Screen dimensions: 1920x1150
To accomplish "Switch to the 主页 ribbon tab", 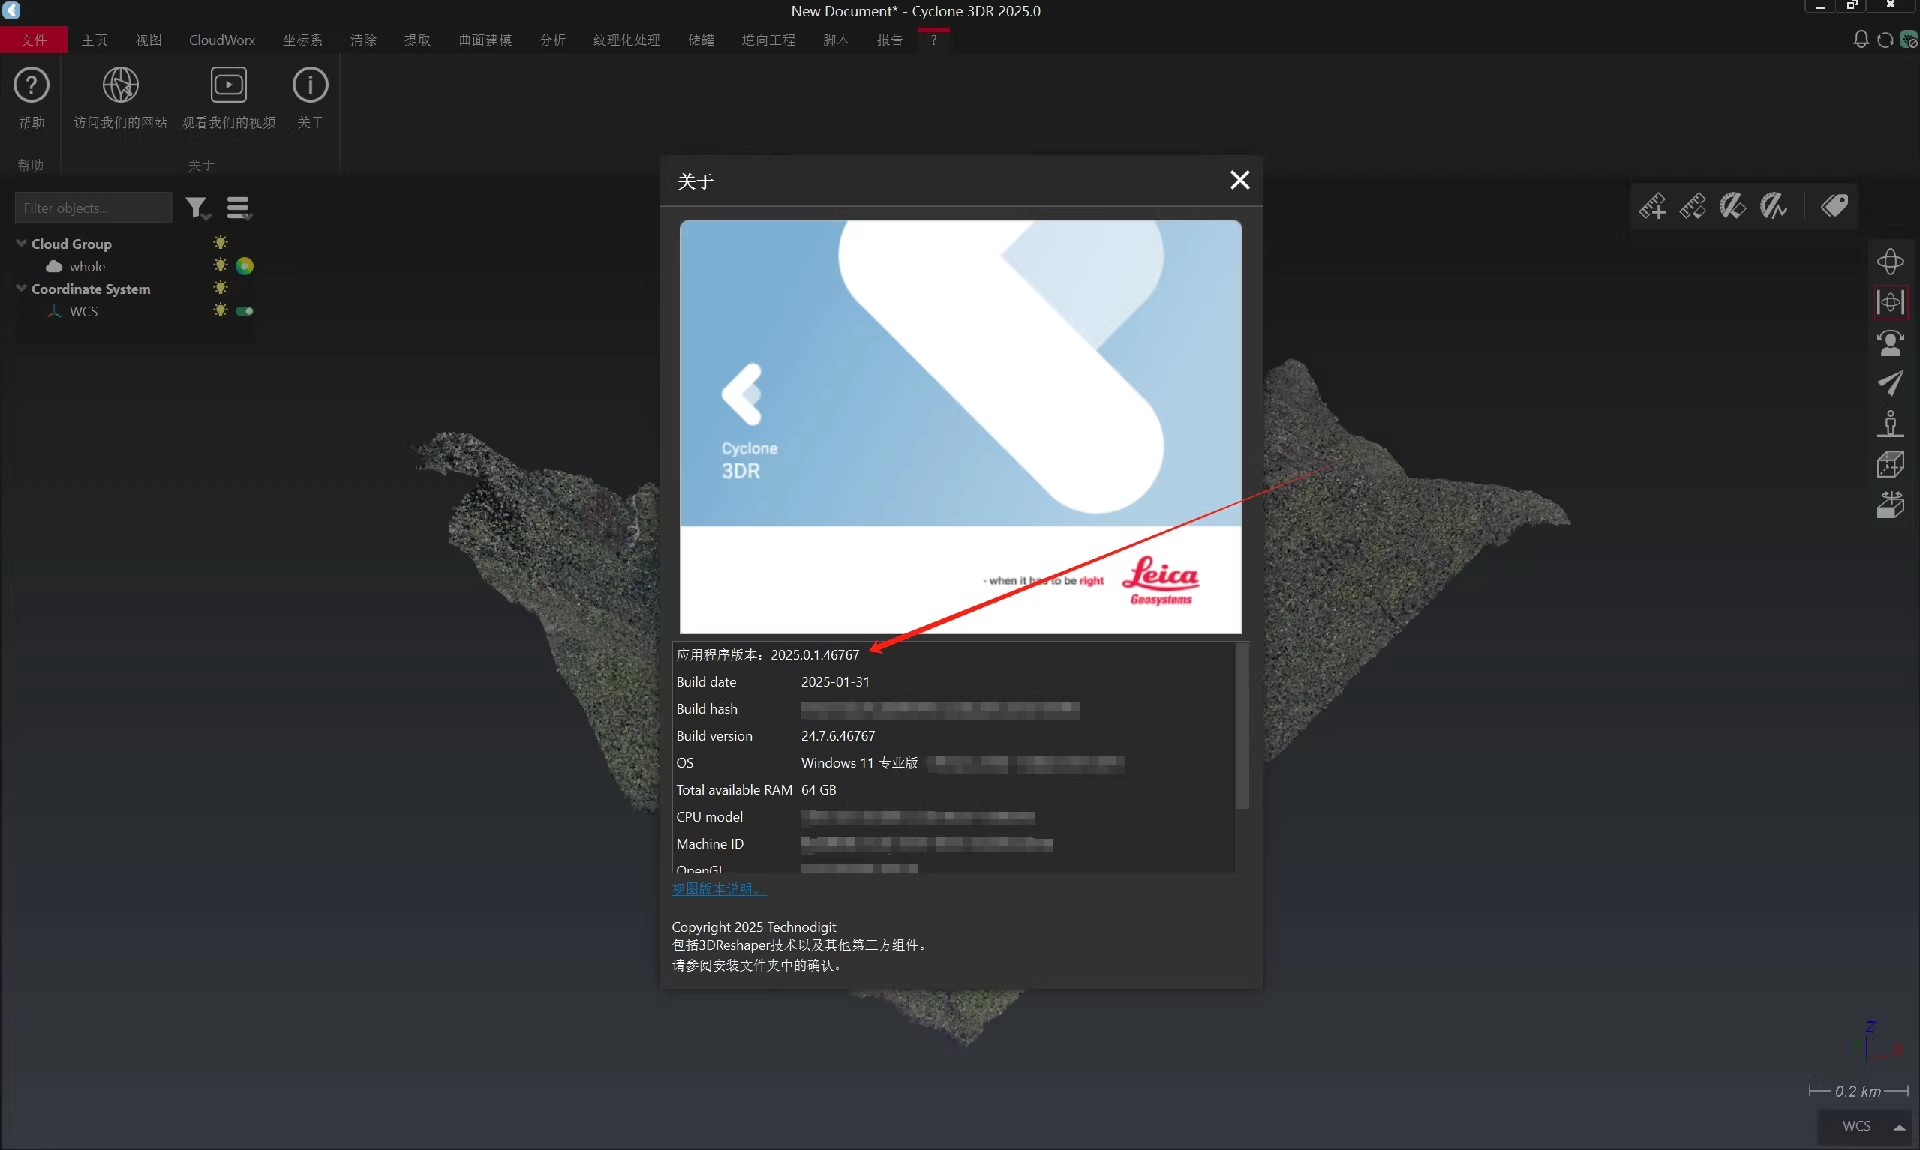I will (94, 40).
